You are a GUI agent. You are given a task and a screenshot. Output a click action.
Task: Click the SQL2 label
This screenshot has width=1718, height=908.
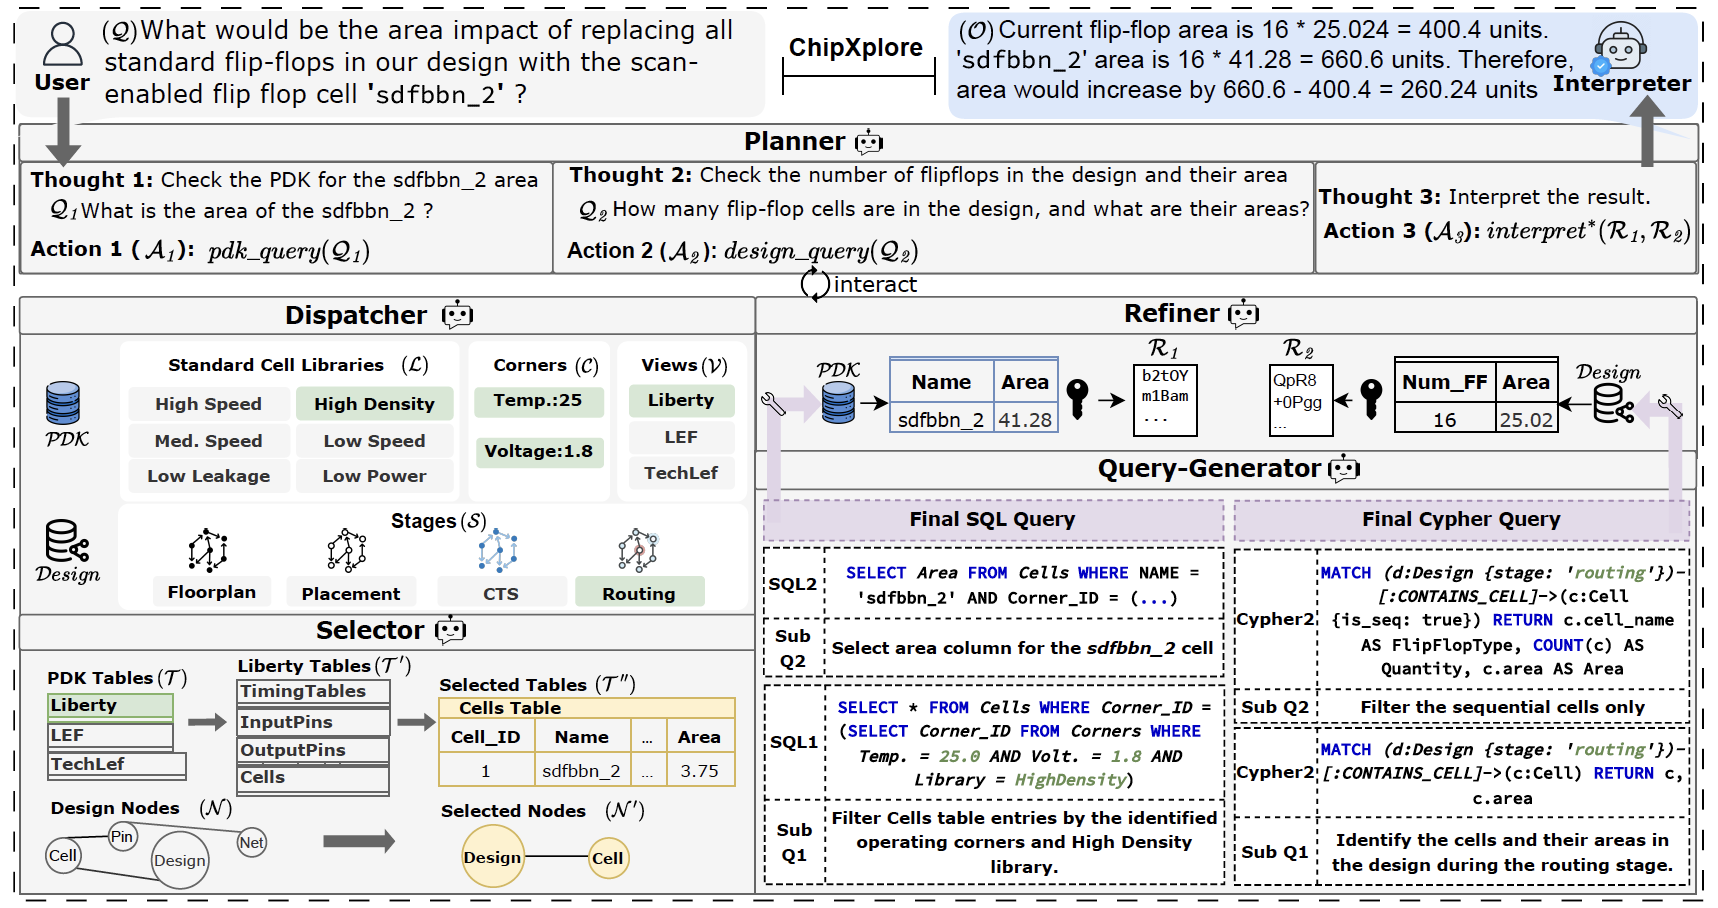tap(793, 584)
